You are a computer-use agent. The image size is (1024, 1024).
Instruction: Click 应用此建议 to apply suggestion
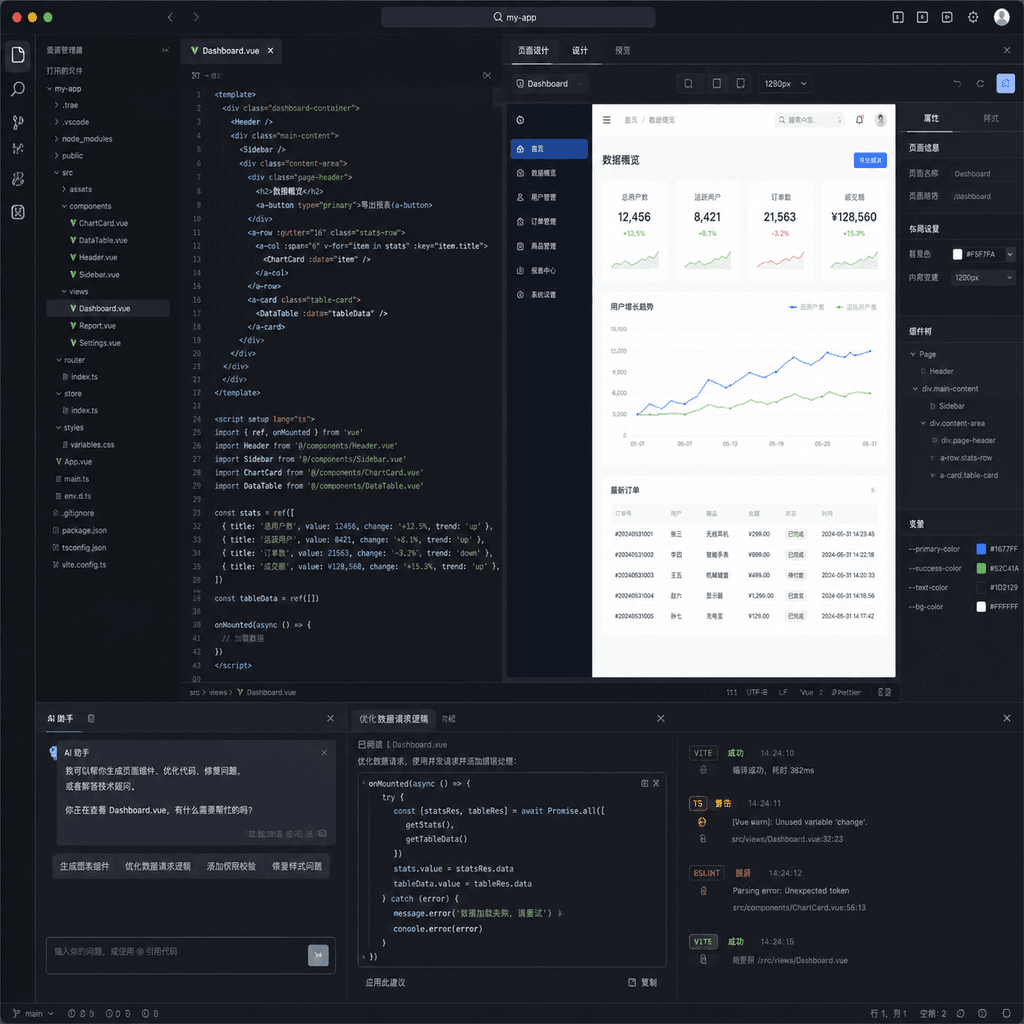click(x=385, y=982)
